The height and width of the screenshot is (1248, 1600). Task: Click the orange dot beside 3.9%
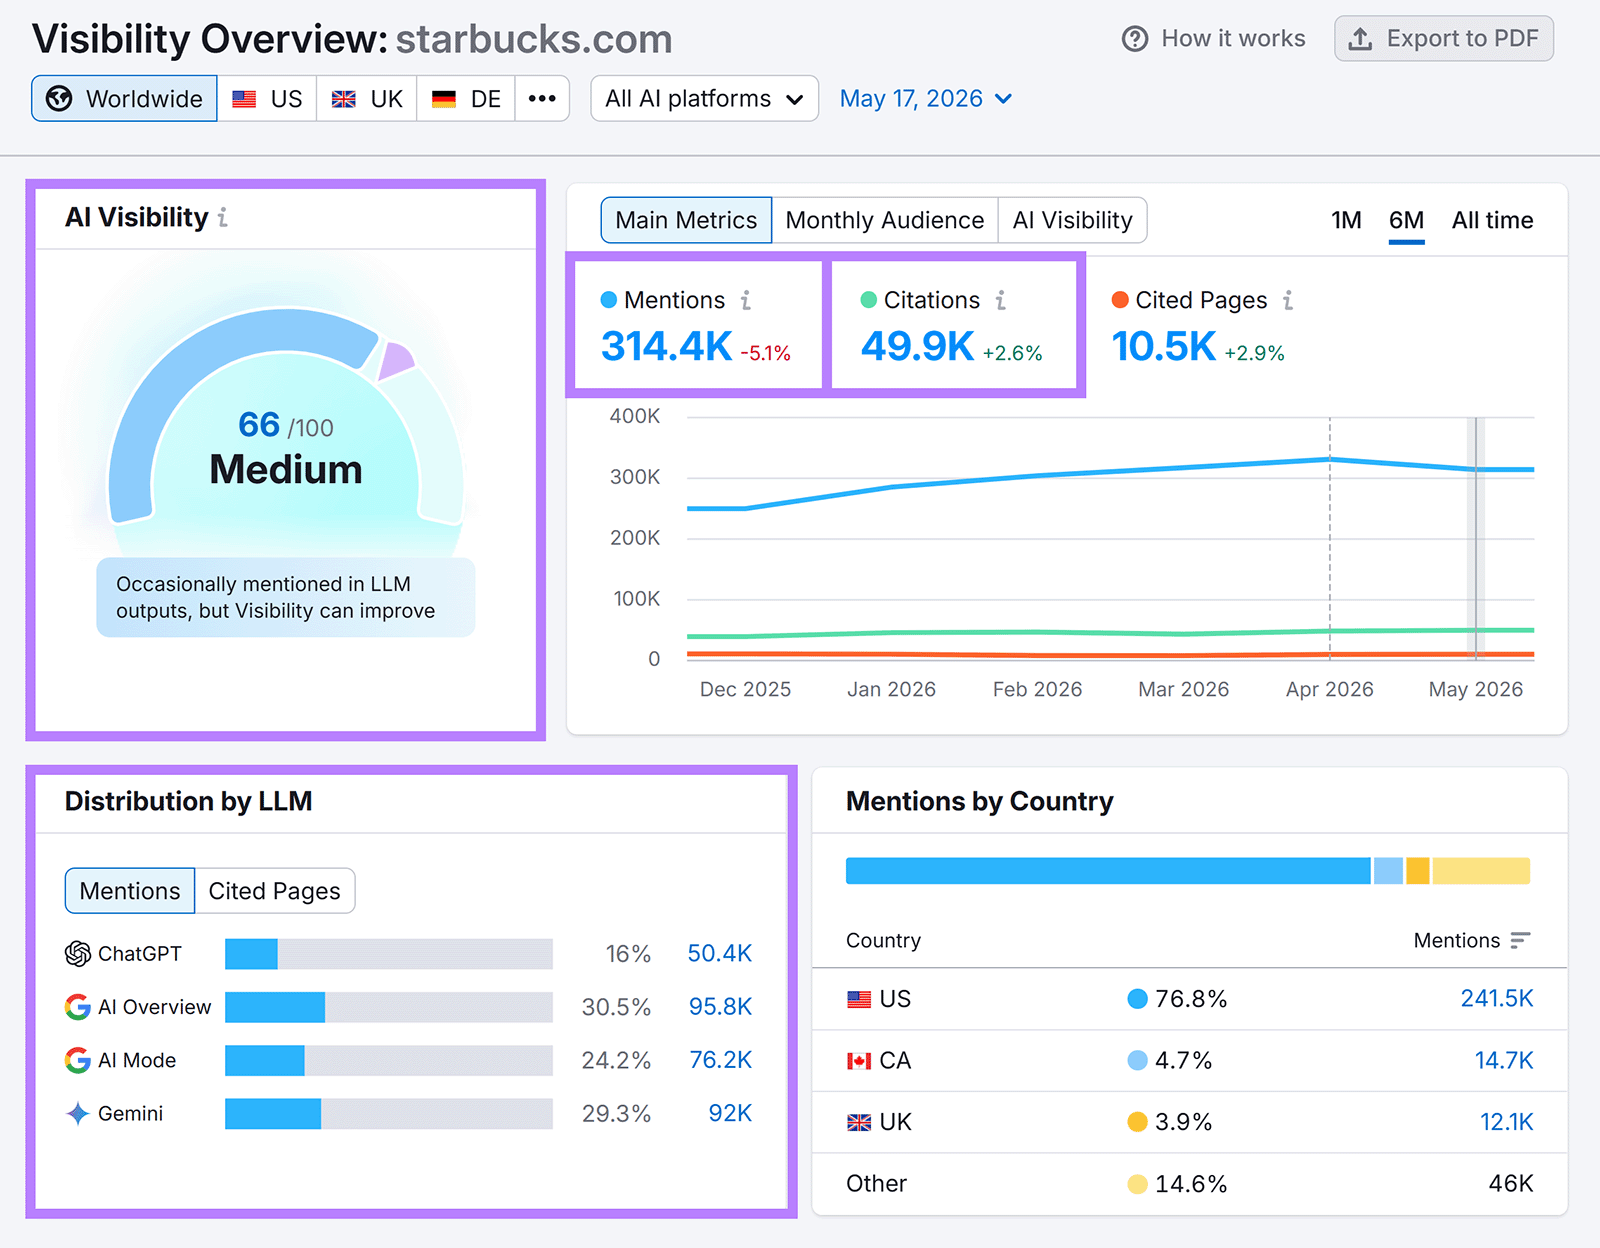pos(1137,1122)
